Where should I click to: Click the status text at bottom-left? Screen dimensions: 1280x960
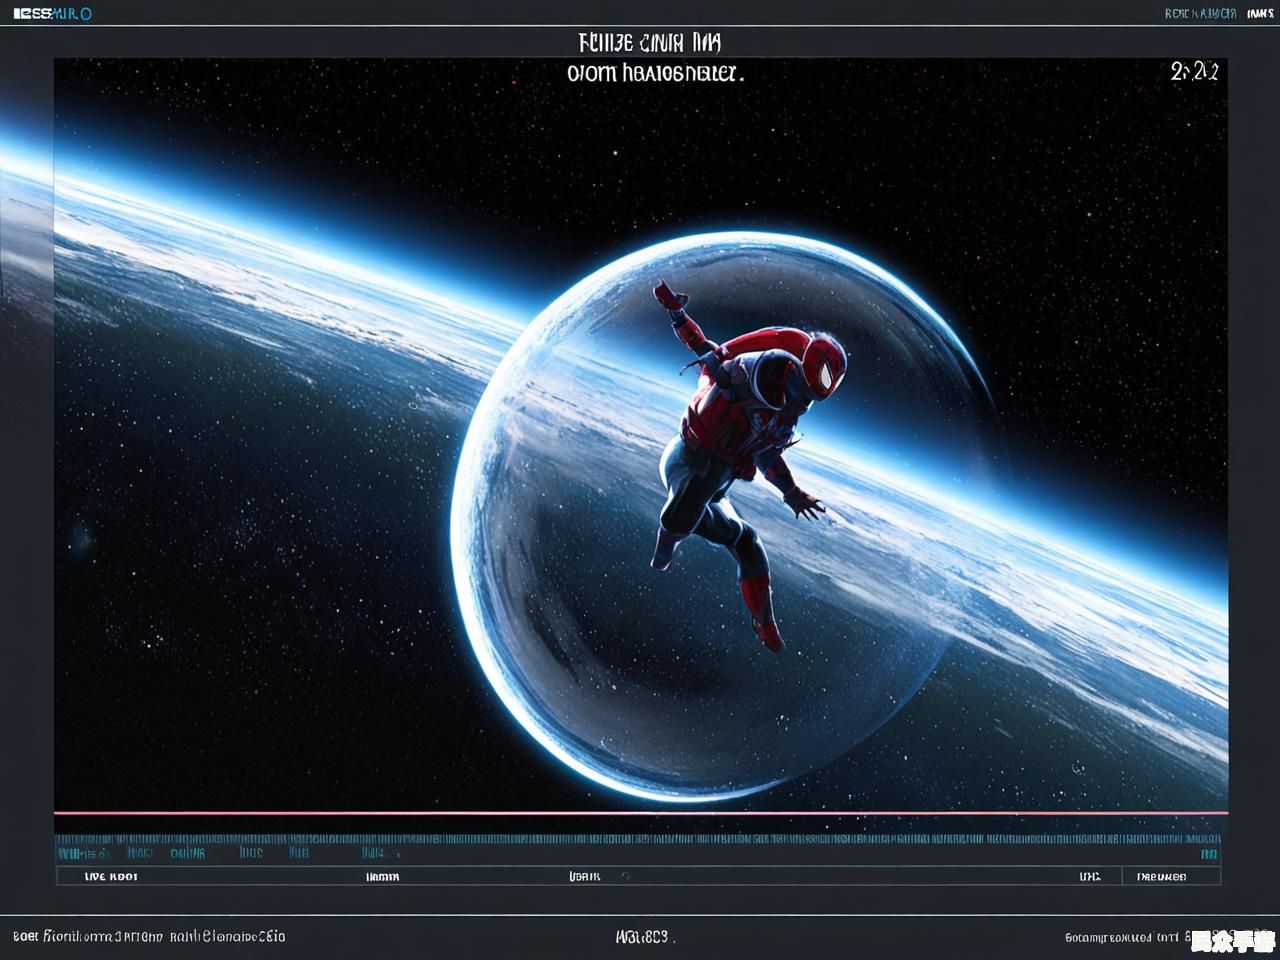[150, 937]
